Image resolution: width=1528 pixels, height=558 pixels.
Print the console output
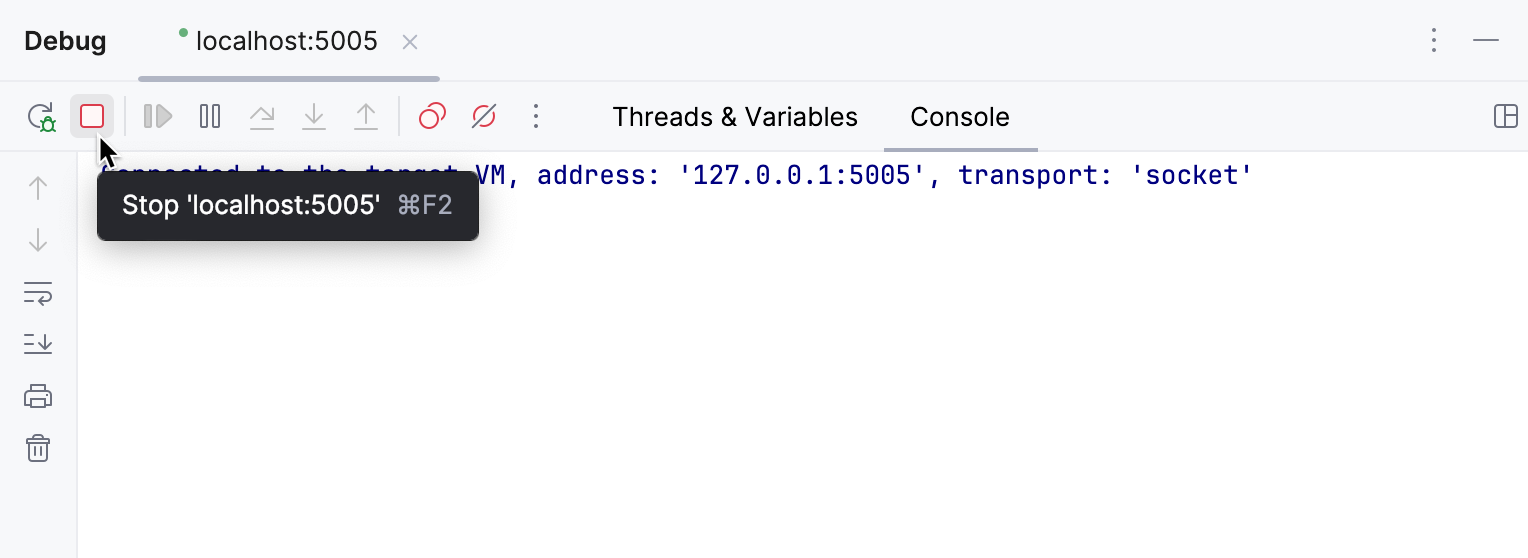pos(38,396)
